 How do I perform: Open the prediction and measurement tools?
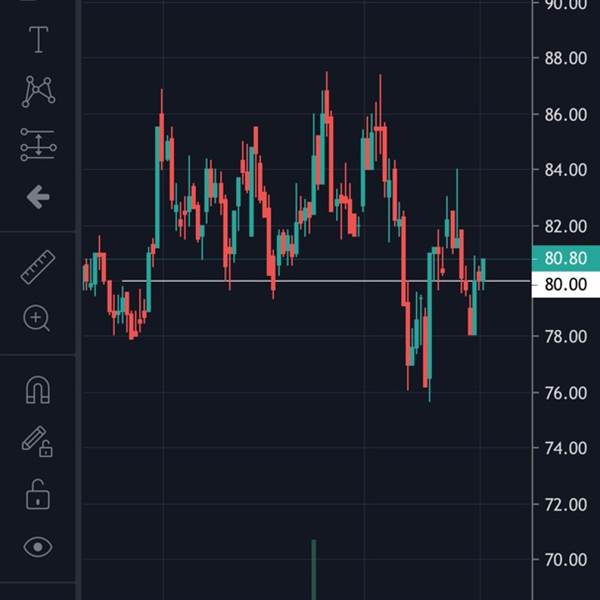(38, 144)
